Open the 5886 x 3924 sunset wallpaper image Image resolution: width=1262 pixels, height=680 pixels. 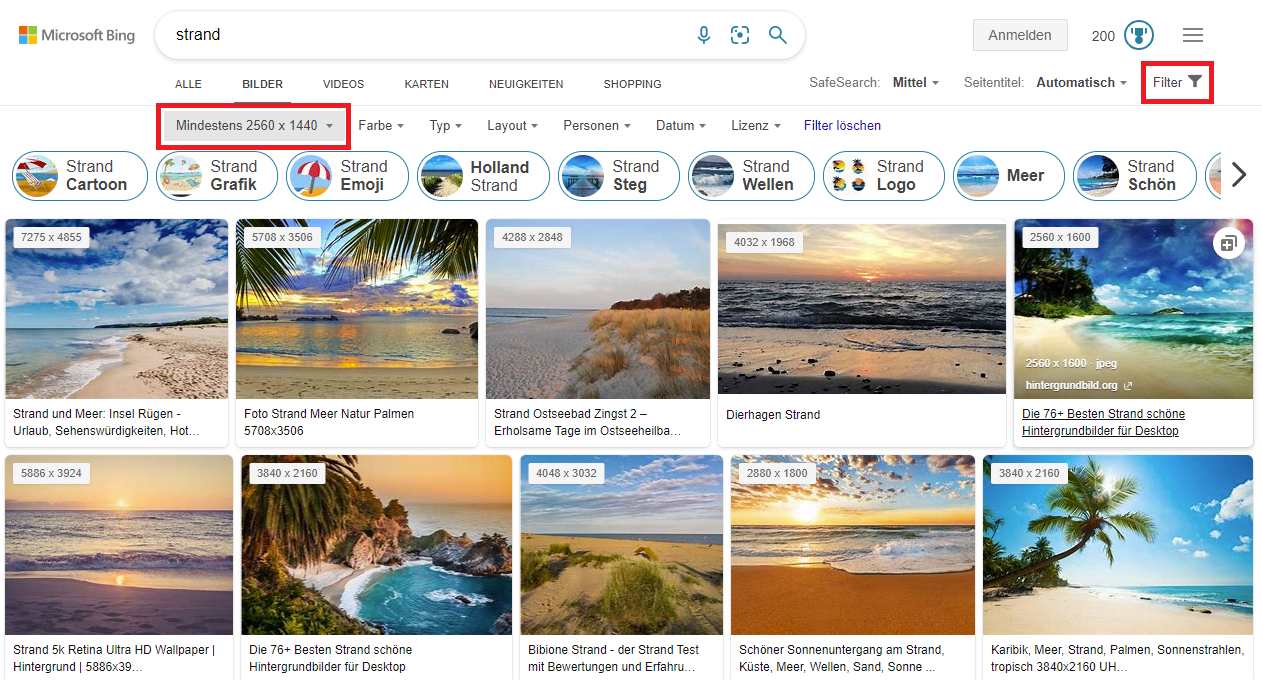119,545
